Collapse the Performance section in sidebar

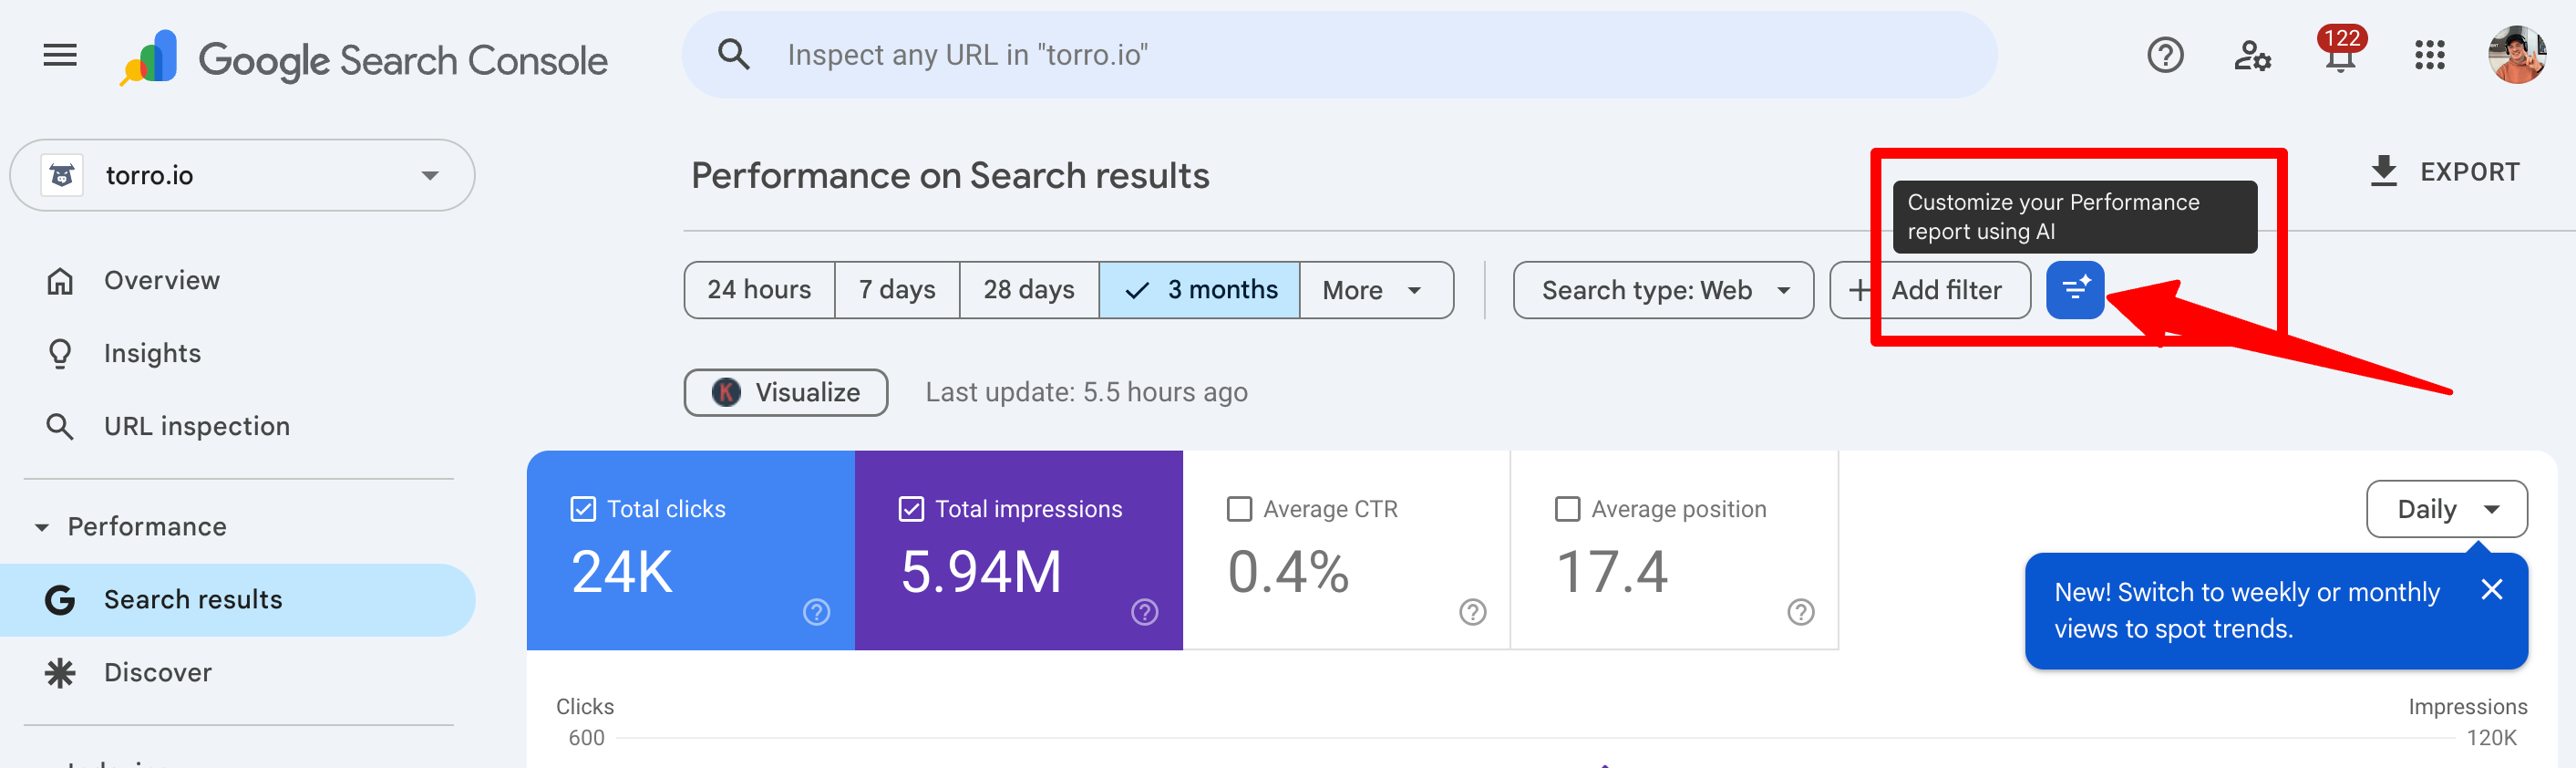coord(41,527)
